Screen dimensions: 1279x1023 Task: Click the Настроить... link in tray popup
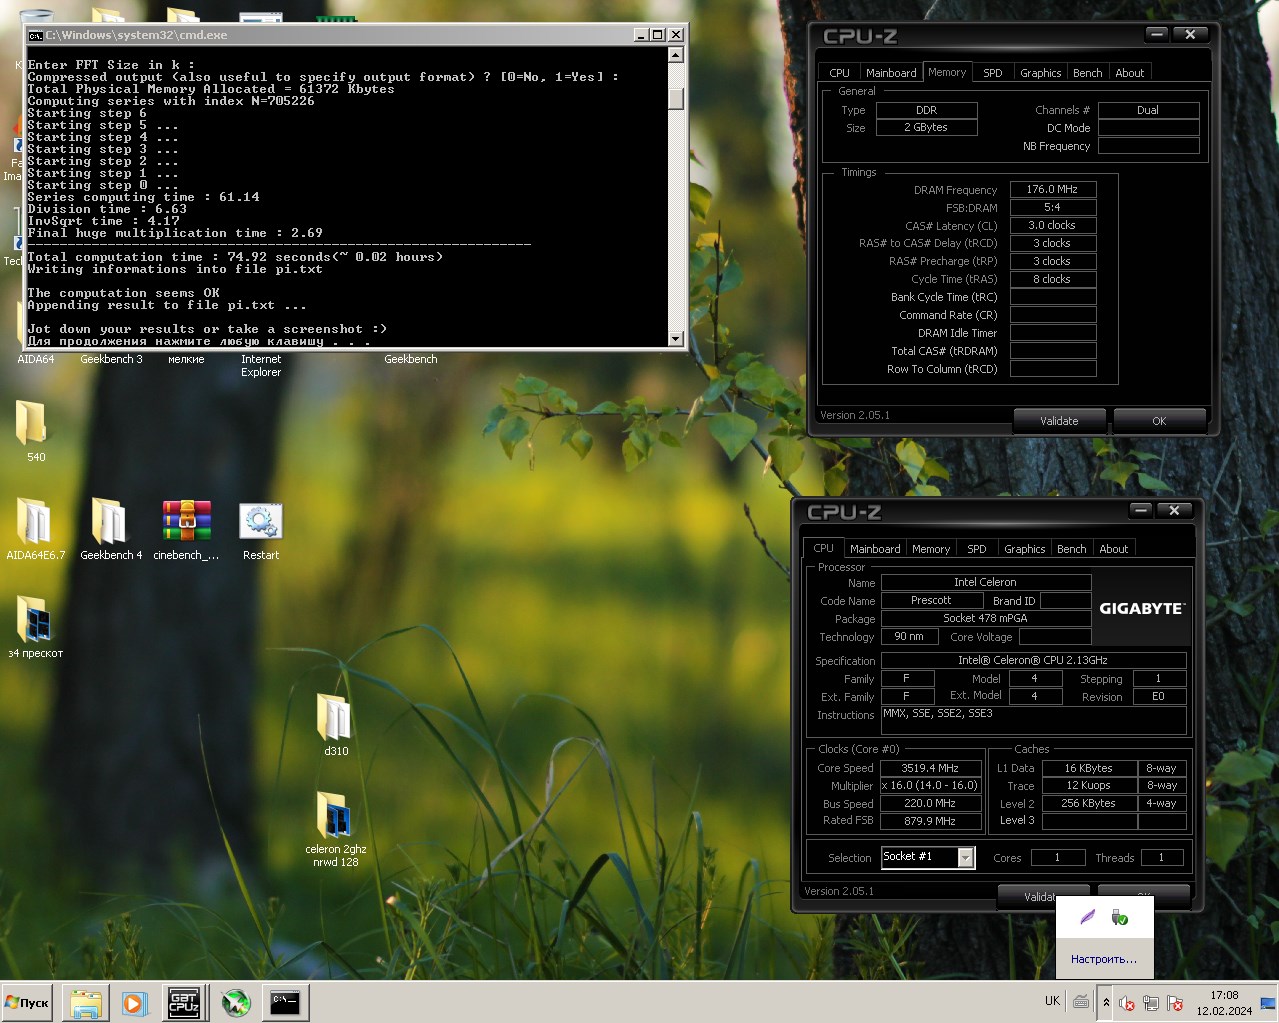coord(1104,959)
